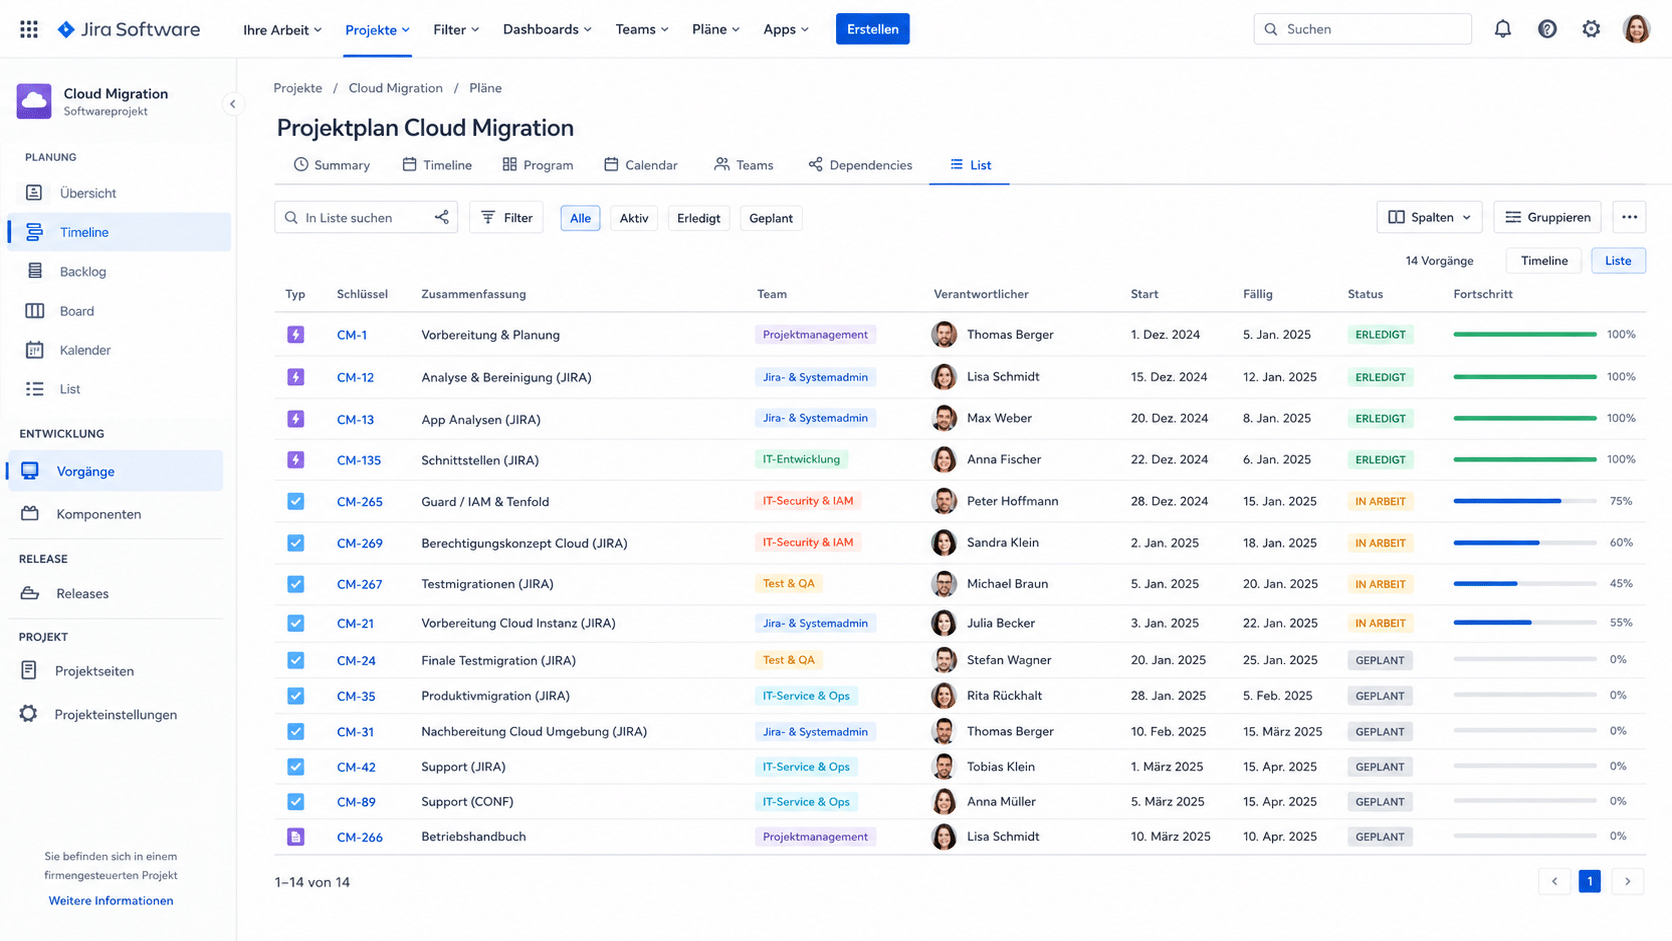Open the Calendar tab

point(641,165)
